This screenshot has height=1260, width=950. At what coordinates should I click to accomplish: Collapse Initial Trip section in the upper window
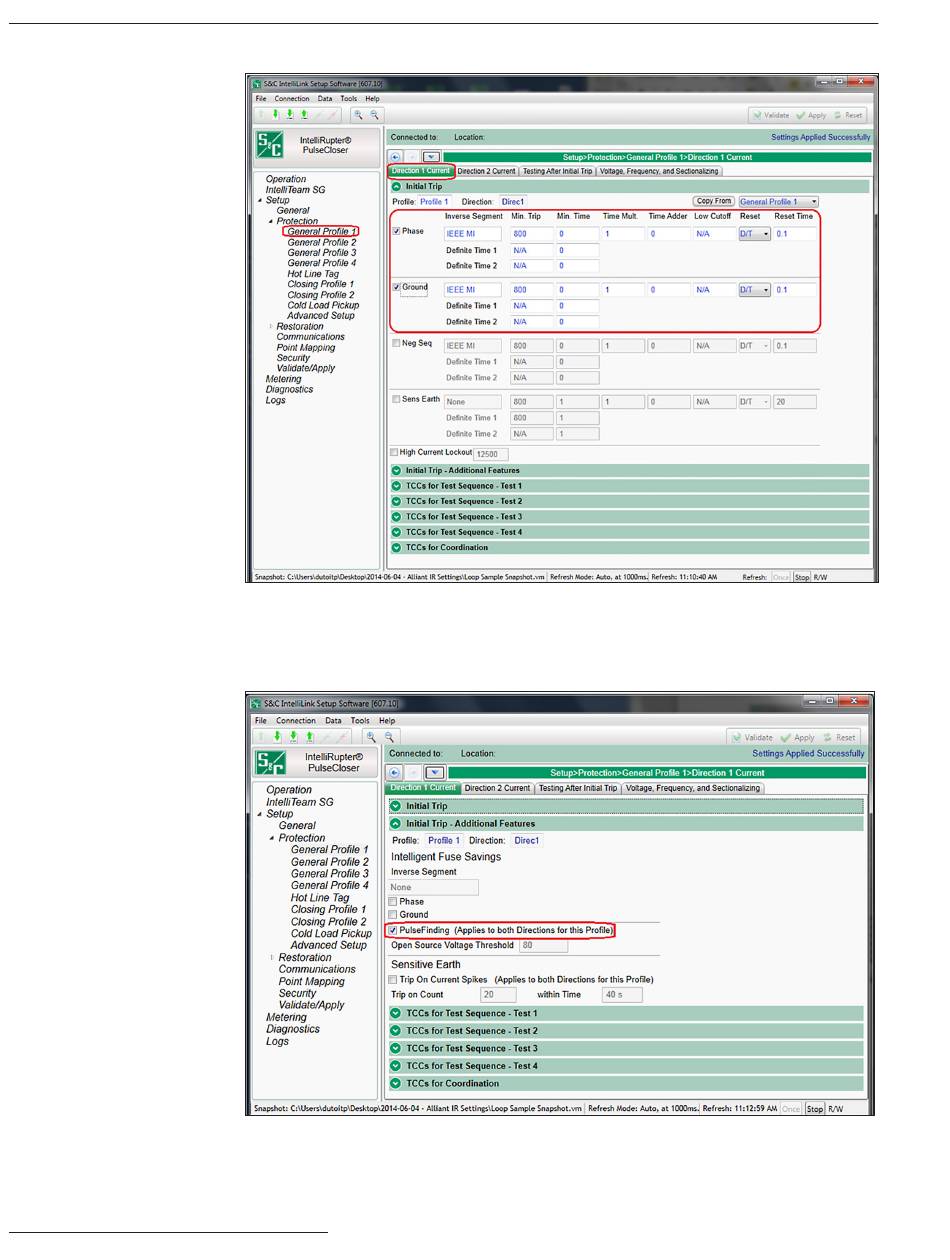pyautogui.click(x=397, y=186)
